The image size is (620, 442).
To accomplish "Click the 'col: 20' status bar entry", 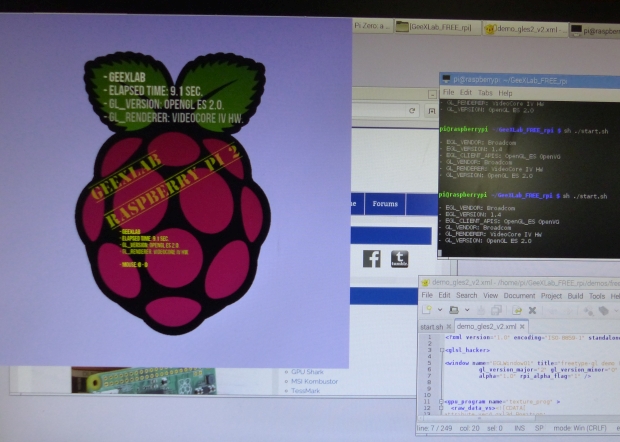I will click(470, 428).
